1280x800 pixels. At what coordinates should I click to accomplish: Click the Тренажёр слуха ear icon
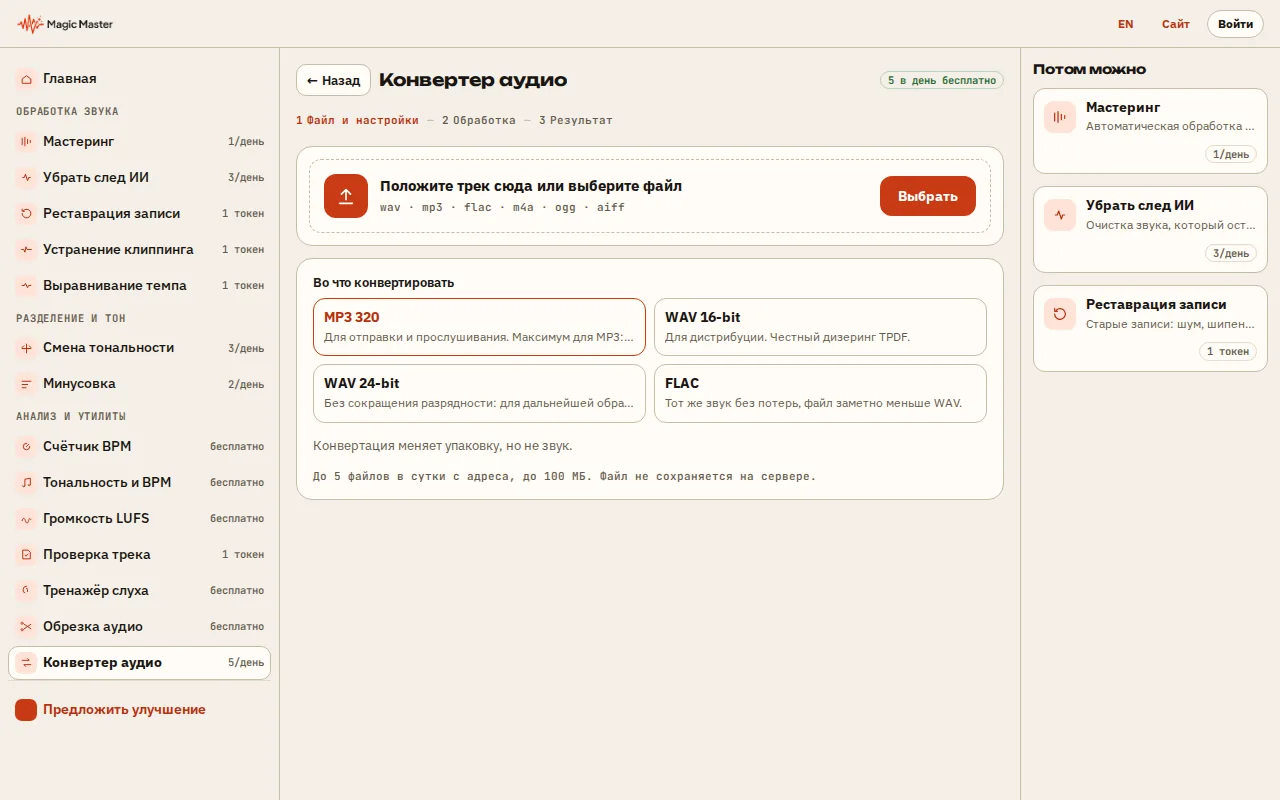tap(26, 591)
